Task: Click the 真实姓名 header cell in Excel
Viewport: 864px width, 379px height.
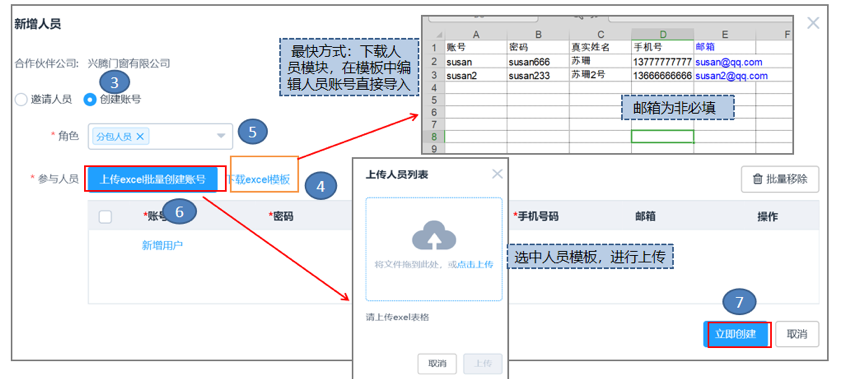Action: coord(600,47)
